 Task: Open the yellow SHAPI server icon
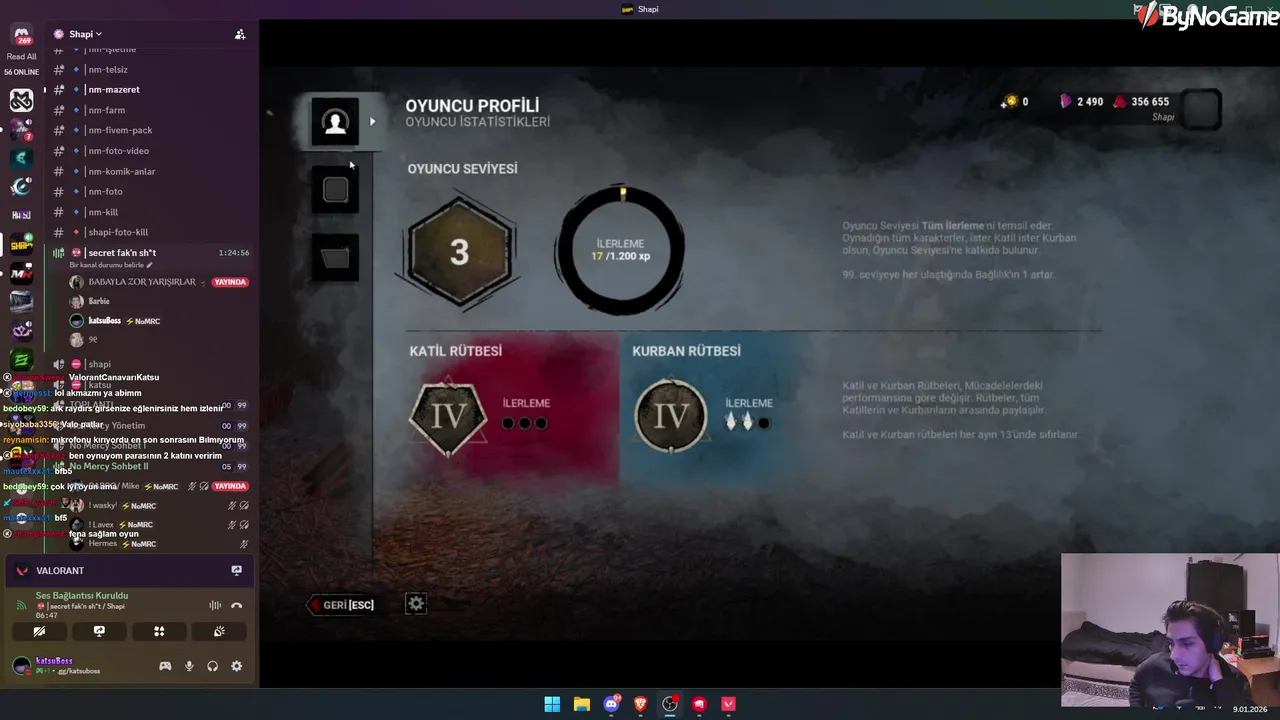pyautogui.click(x=21, y=245)
